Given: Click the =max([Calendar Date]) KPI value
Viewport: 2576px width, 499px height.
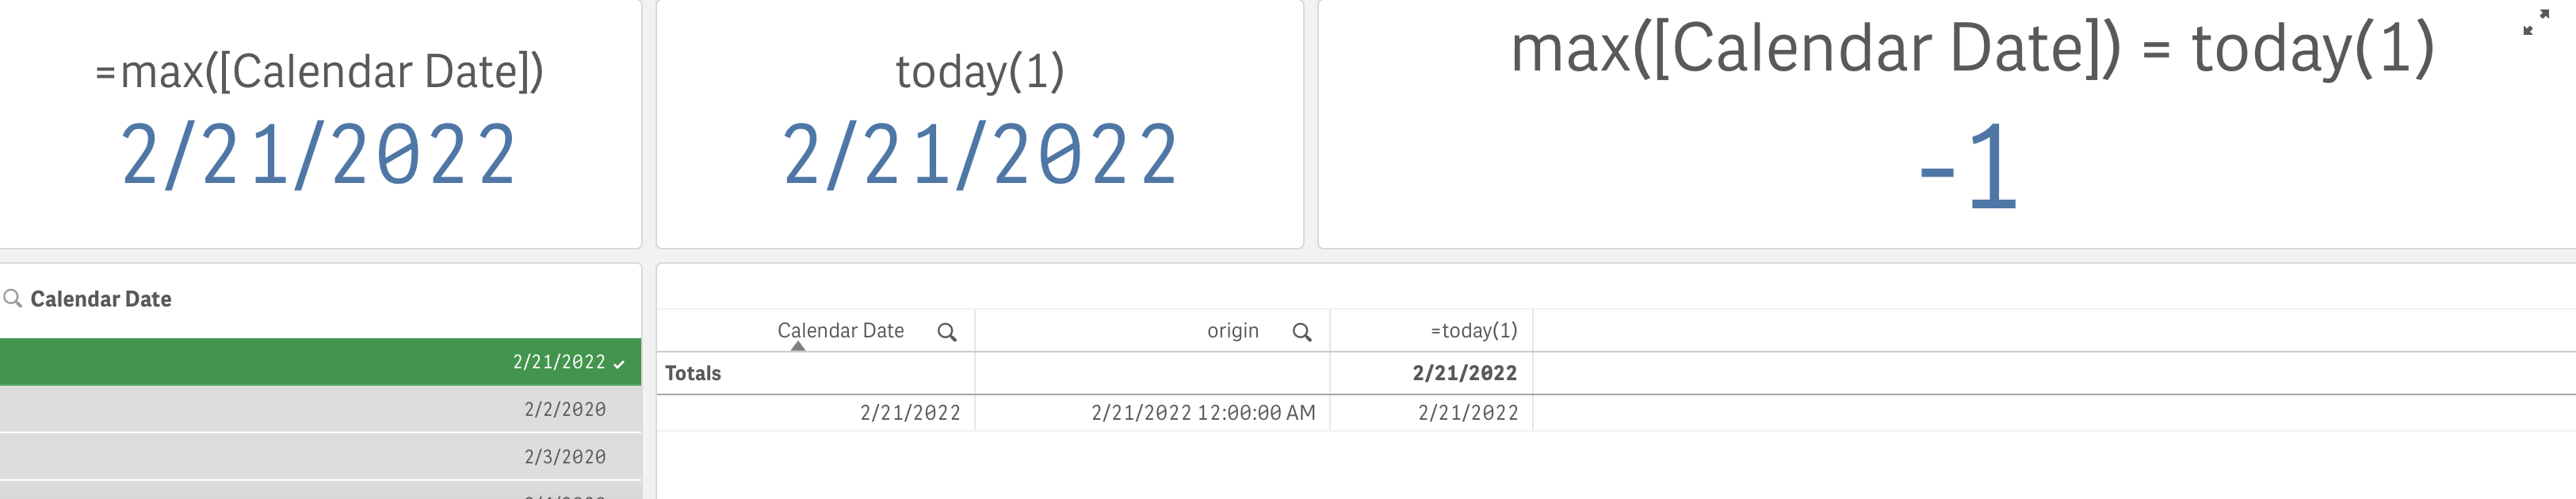Looking at the screenshot, I should click(x=318, y=155).
